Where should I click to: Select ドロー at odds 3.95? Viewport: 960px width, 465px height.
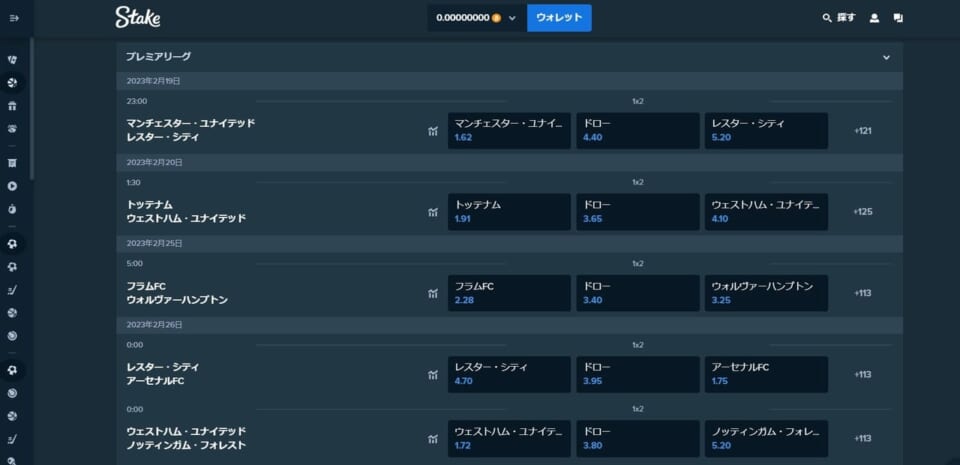(638, 375)
